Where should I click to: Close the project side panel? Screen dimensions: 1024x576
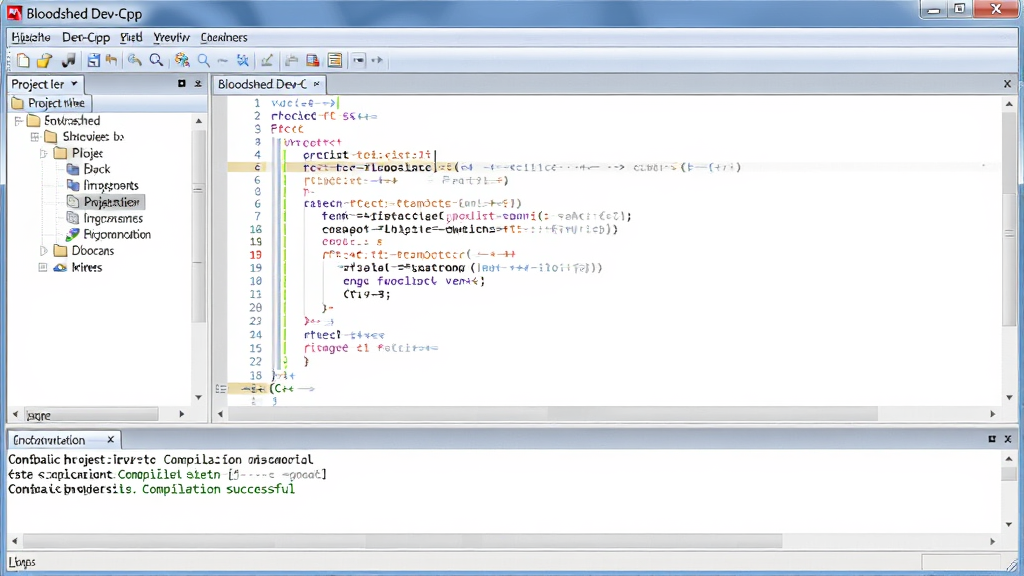(x=198, y=84)
